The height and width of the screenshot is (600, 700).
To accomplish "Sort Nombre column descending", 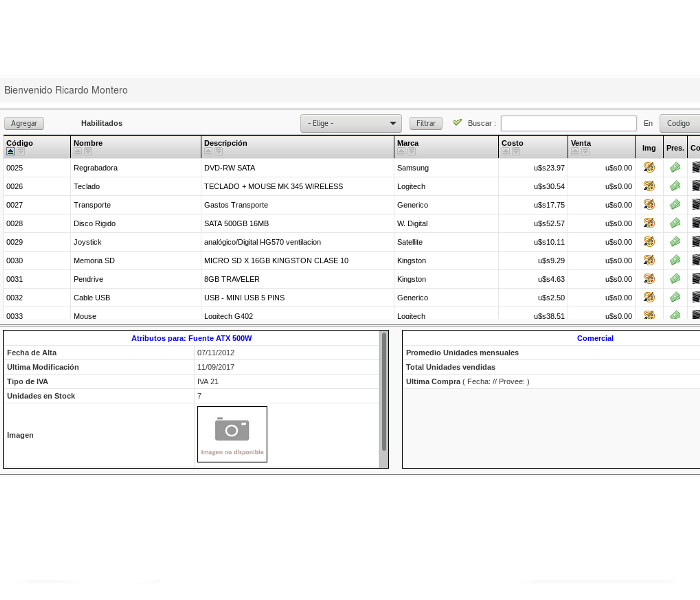I will (x=88, y=152).
